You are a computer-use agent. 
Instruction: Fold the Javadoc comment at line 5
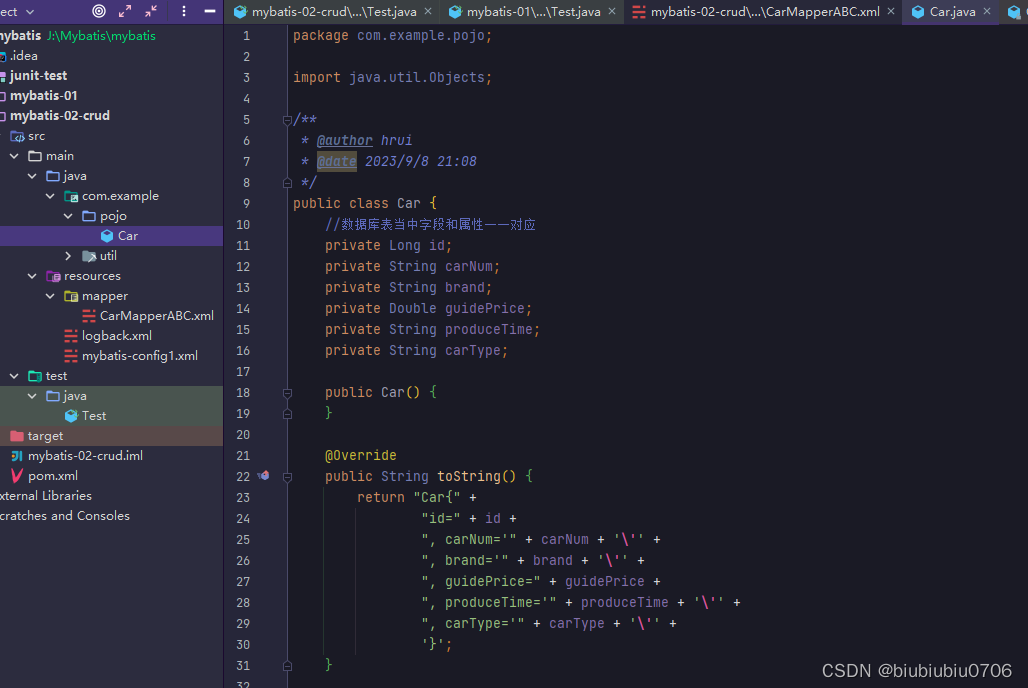[x=287, y=120]
